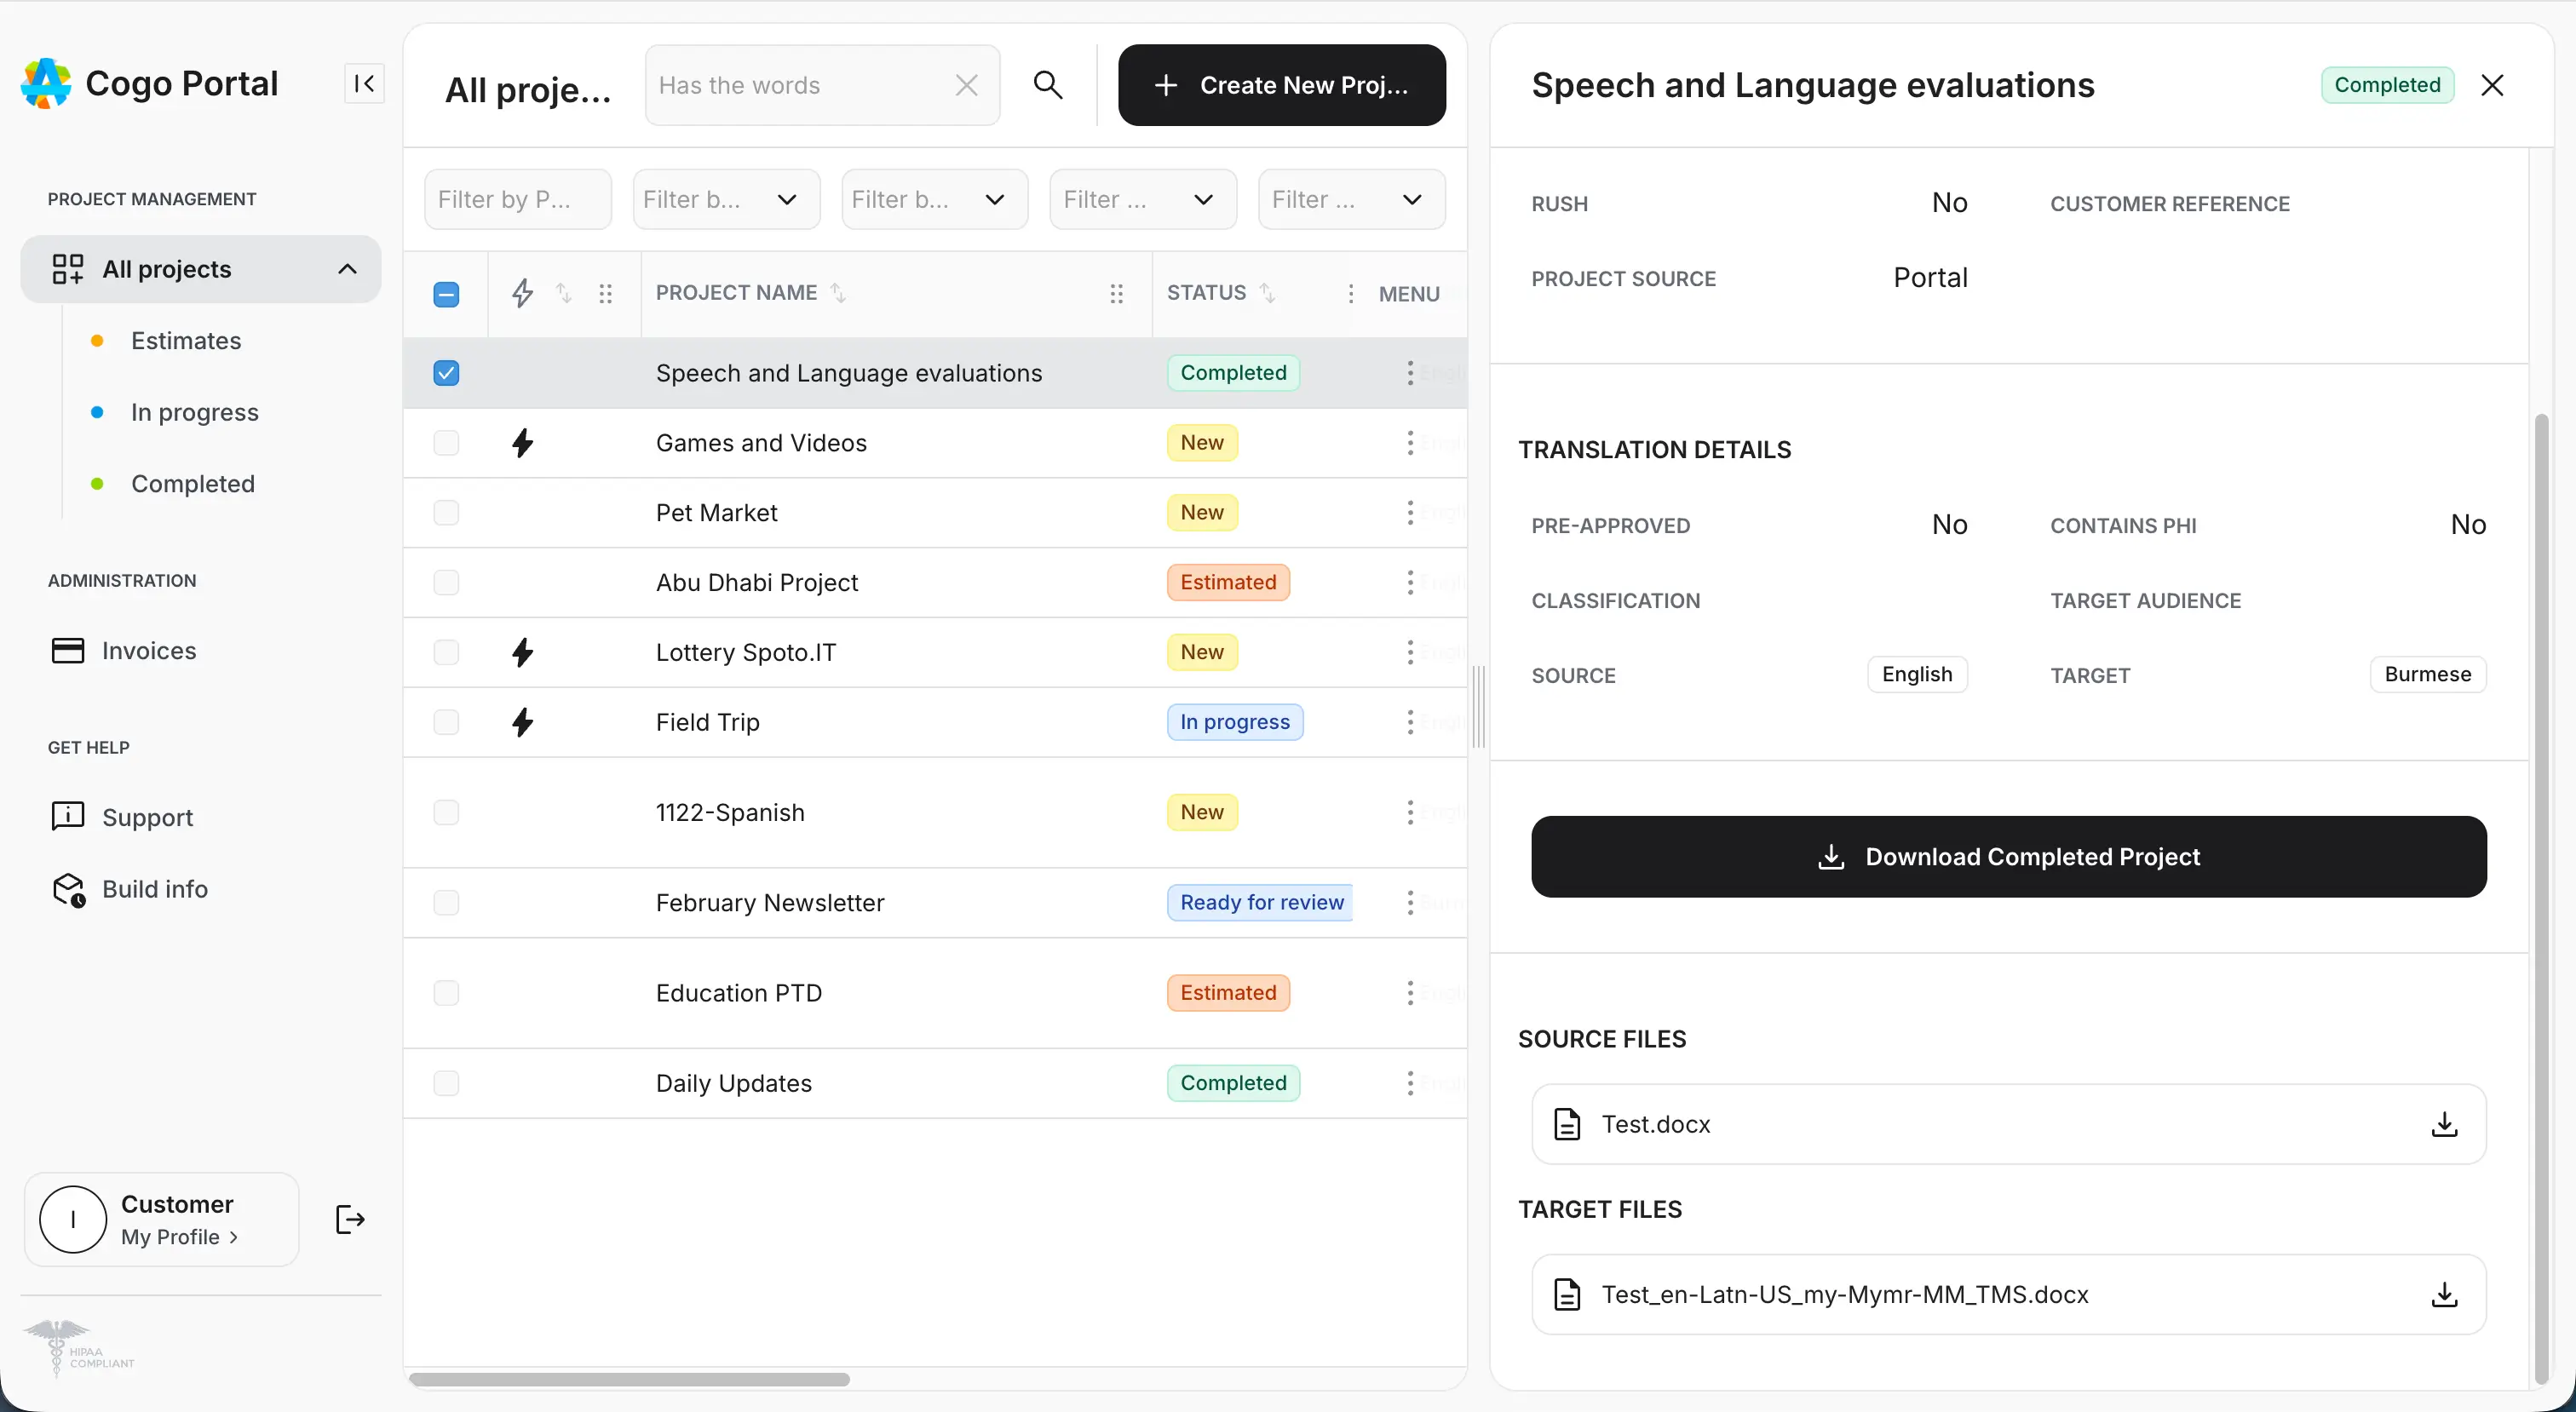Open row menu for Education PTD
The width and height of the screenshot is (2576, 1412).
(1410, 993)
